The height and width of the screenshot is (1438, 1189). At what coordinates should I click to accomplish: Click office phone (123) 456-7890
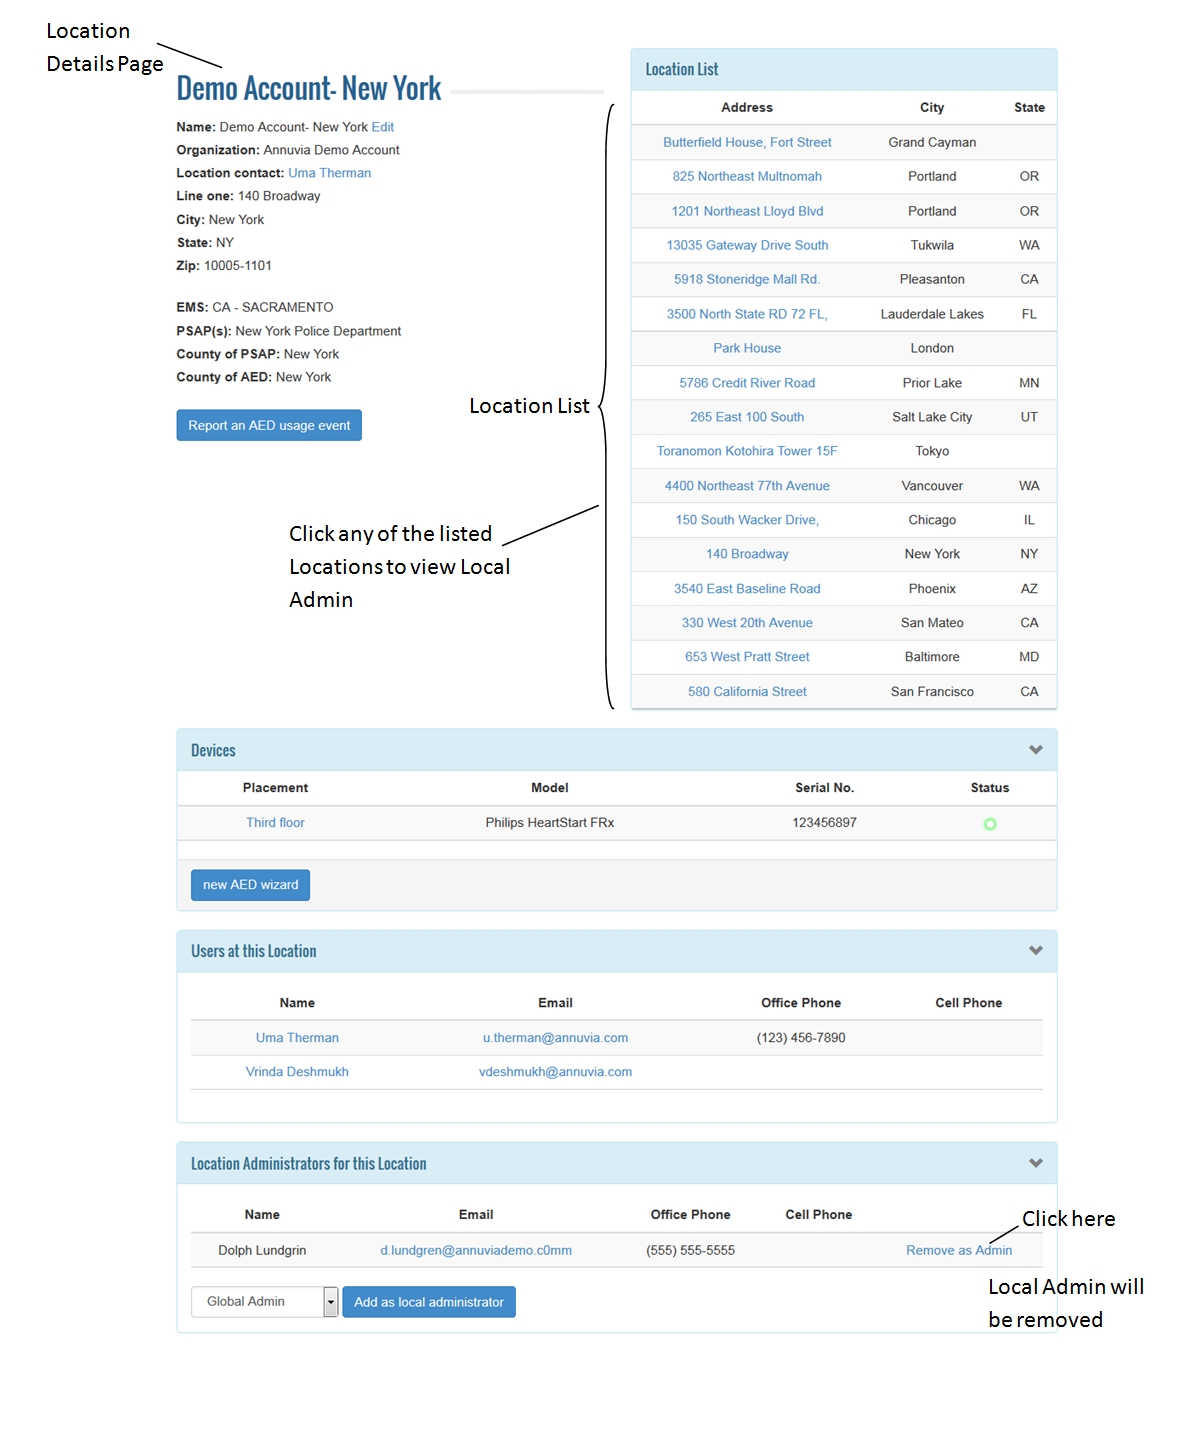click(801, 1038)
